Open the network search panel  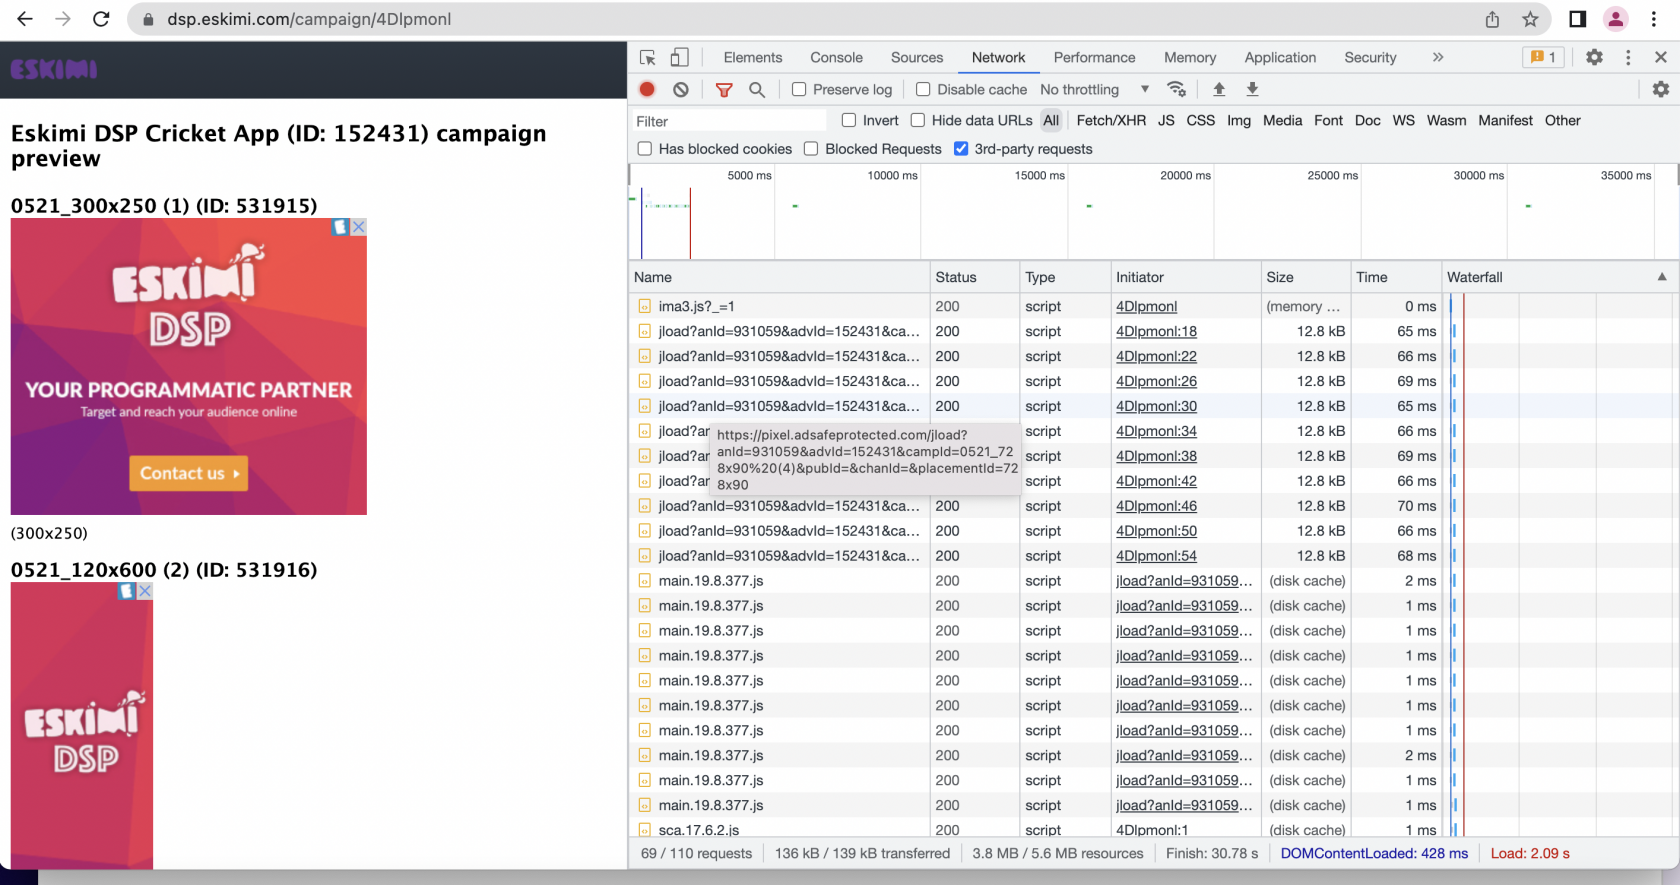(x=757, y=90)
